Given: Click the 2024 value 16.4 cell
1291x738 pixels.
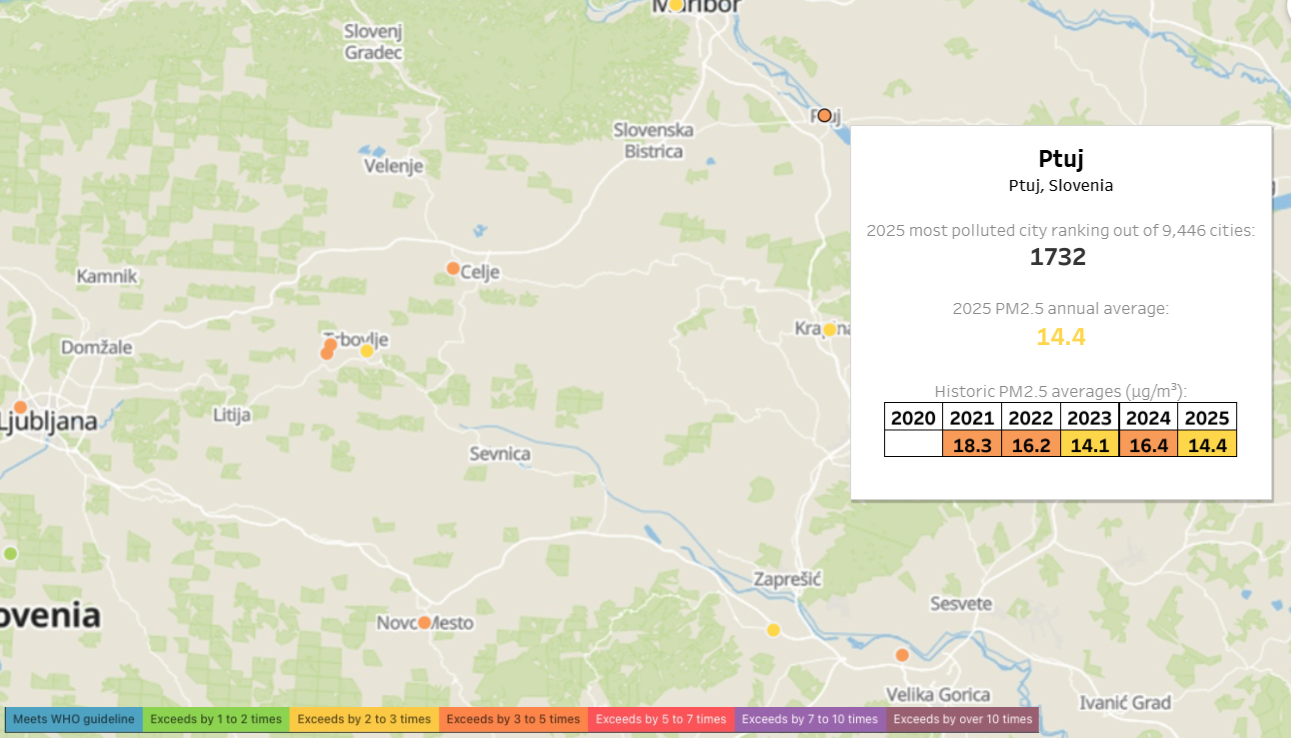Looking at the screenshot, I should pyautogui.click(x=1149, y=444).
